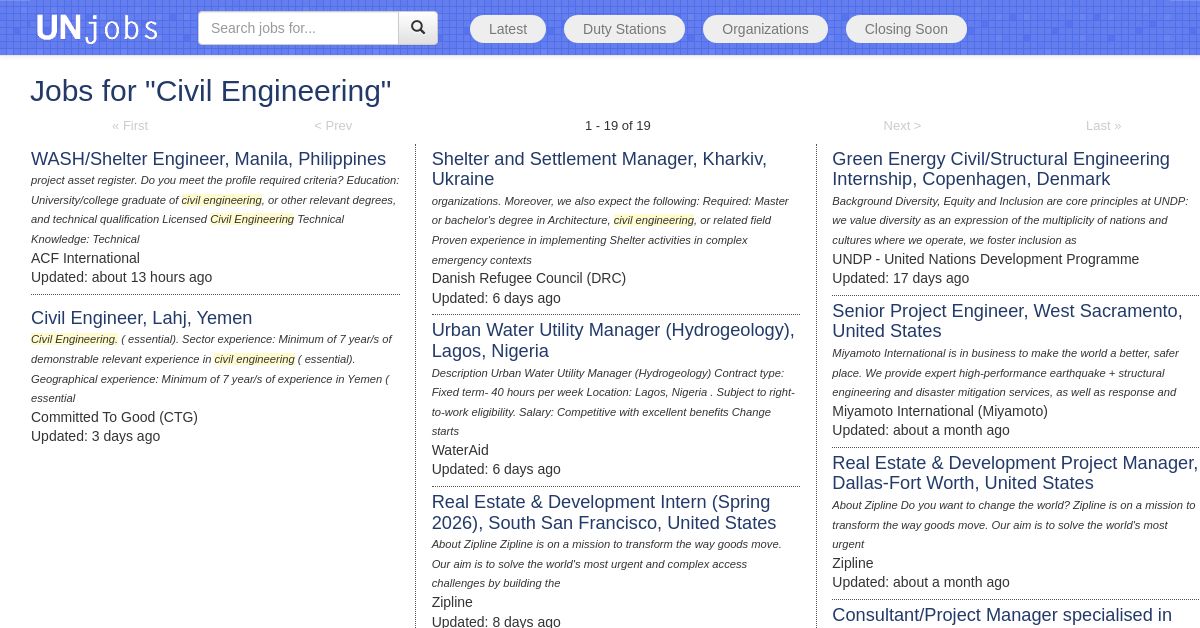Screen dimensions: 1200x628
Task: Open WASH/Shelter Engineer Manila job
Action: [x=208, y=159]
